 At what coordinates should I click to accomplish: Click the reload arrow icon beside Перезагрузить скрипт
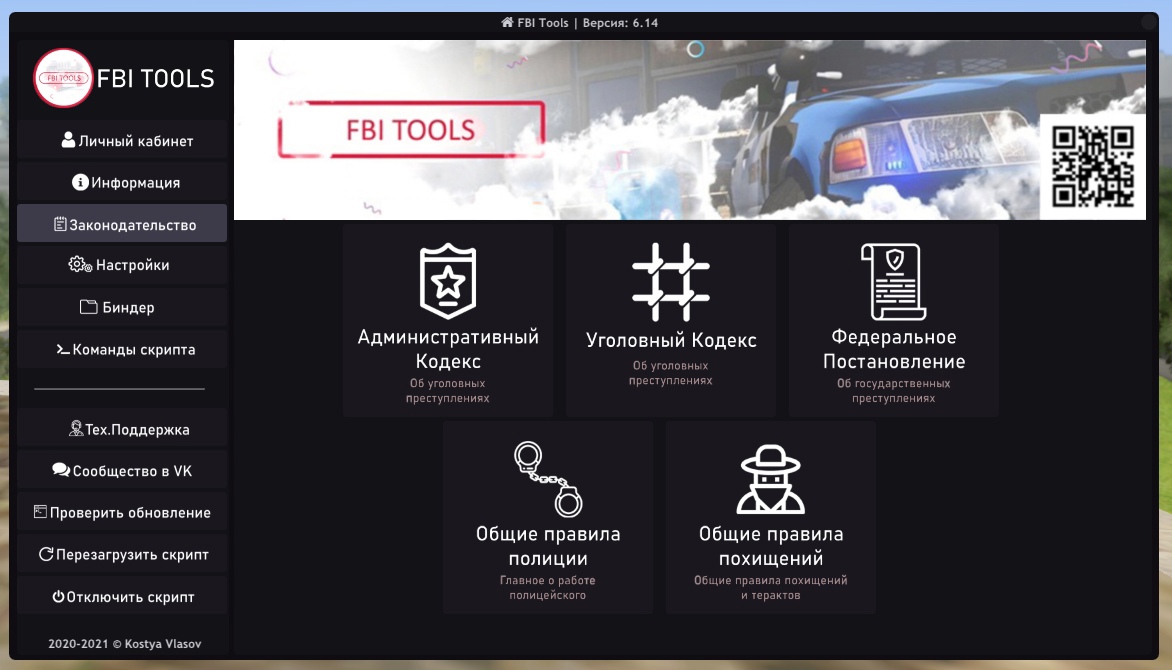pyautogui.click(x=46, y=554)
